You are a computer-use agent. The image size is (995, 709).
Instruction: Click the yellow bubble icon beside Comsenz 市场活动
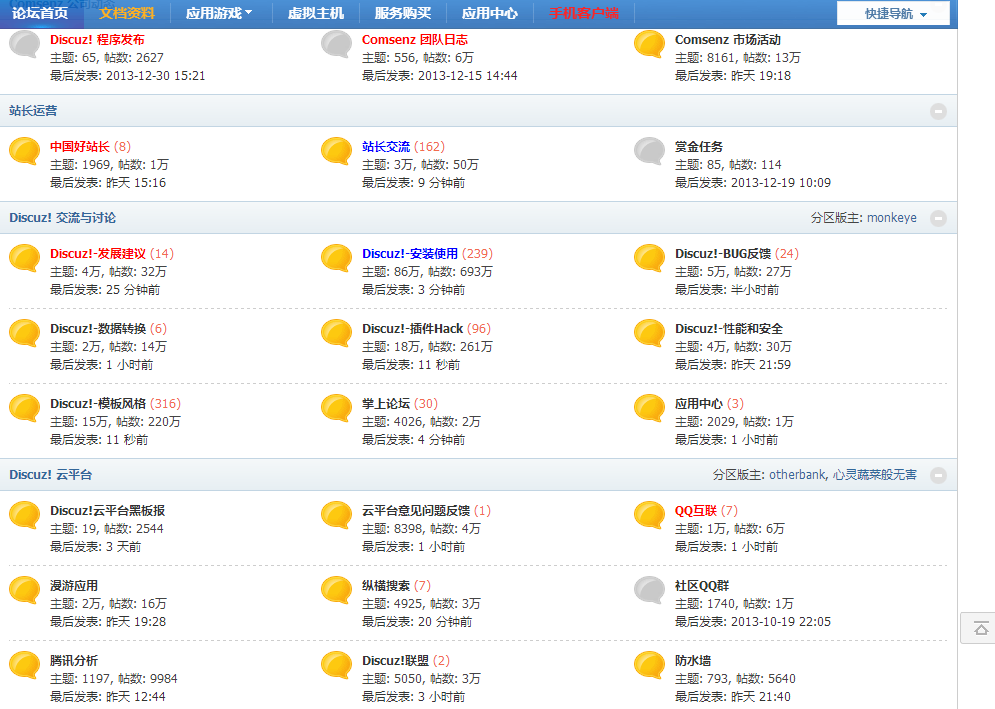pos(649,44)
